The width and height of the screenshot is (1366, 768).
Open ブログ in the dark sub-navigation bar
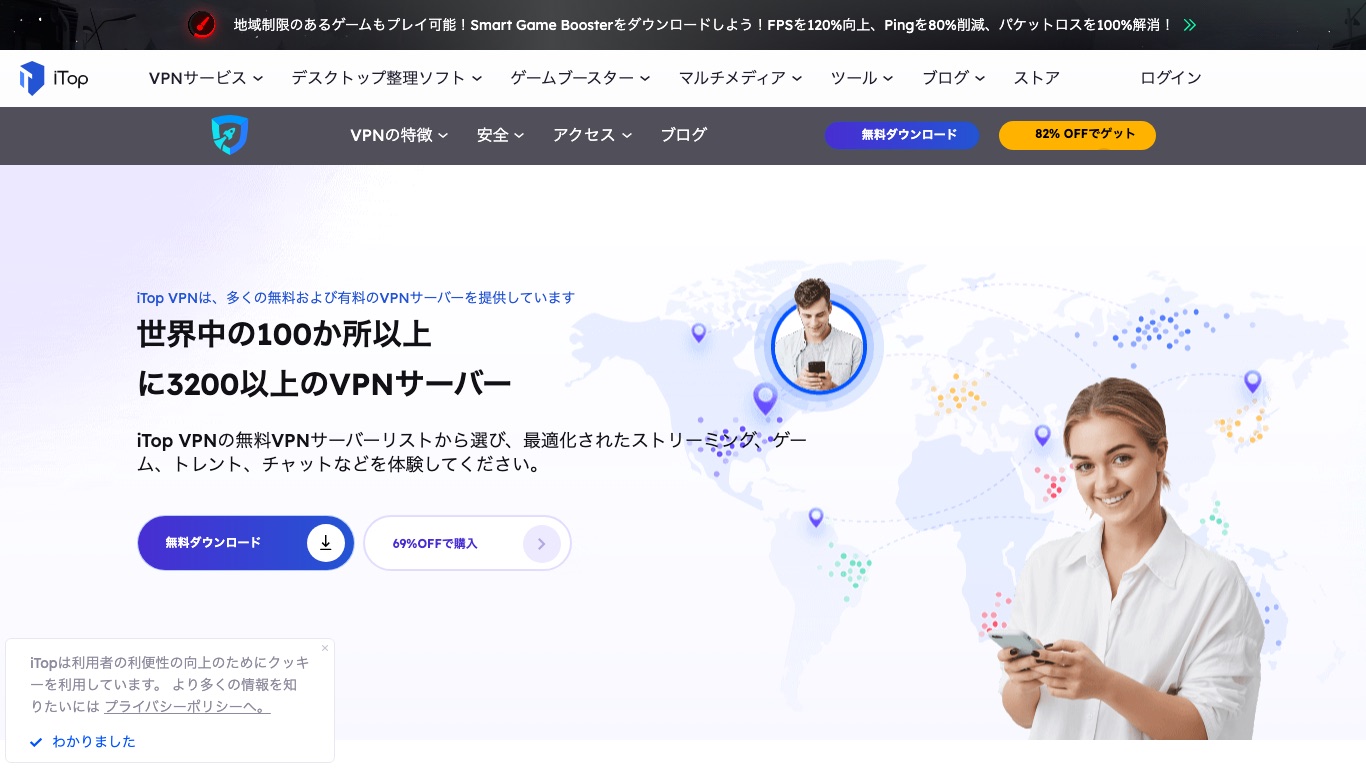tap(684, 135)
